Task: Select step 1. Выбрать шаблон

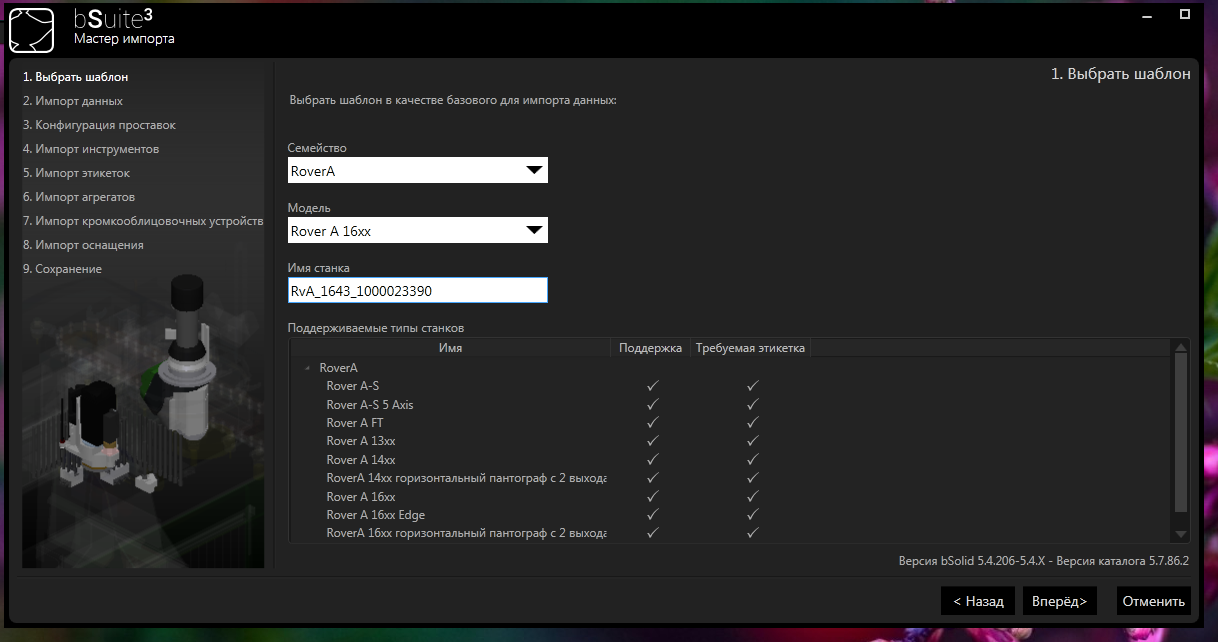Action: [76, 77]
